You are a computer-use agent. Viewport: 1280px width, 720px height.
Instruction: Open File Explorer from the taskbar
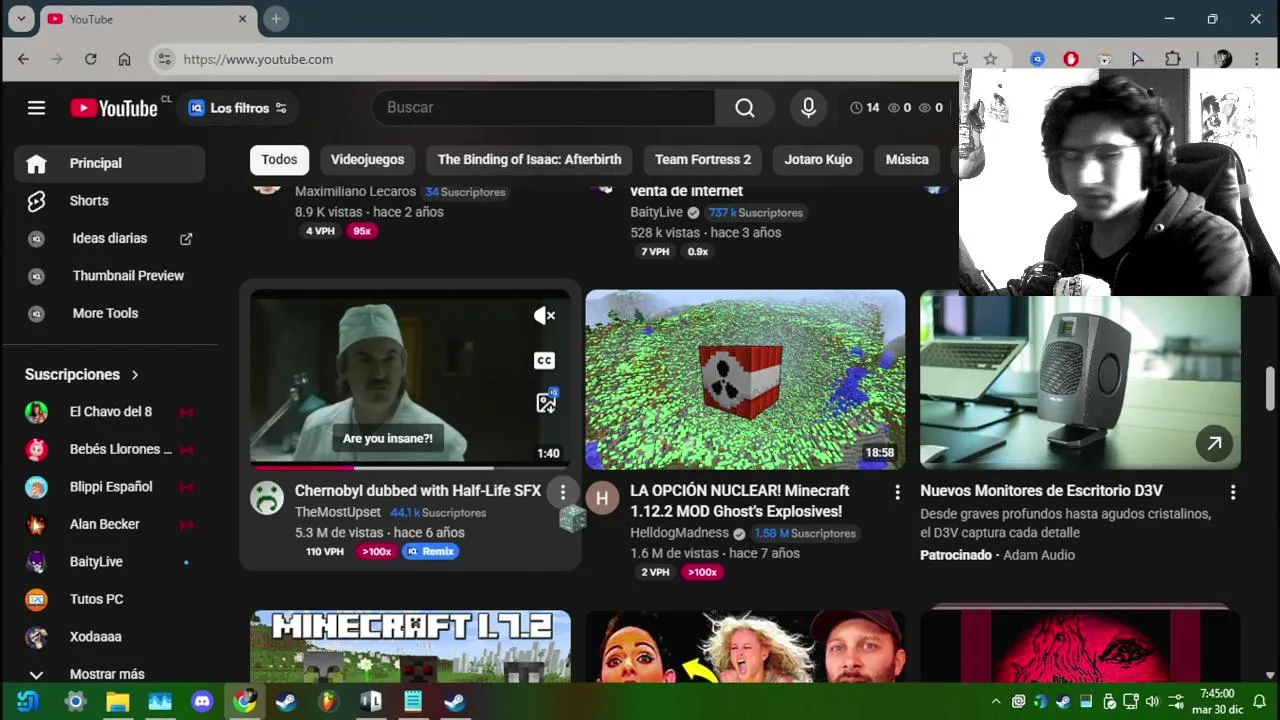tap(118, 702)
